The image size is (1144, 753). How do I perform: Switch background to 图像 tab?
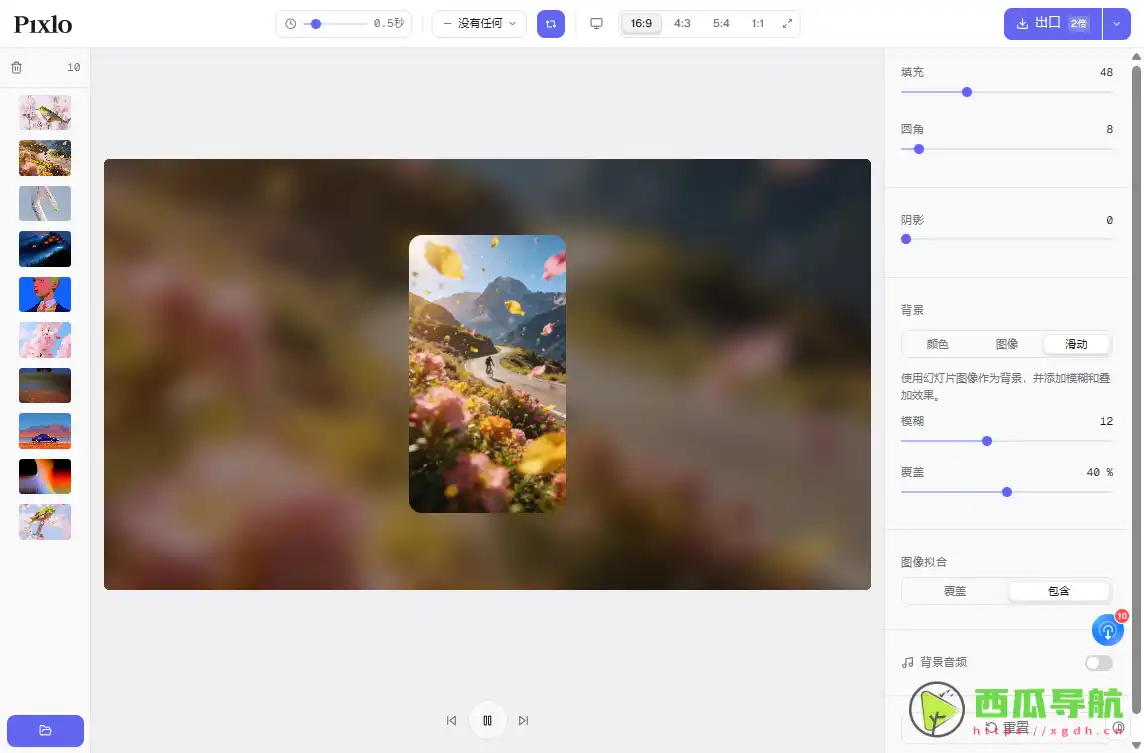click(x=1007, y=344)
